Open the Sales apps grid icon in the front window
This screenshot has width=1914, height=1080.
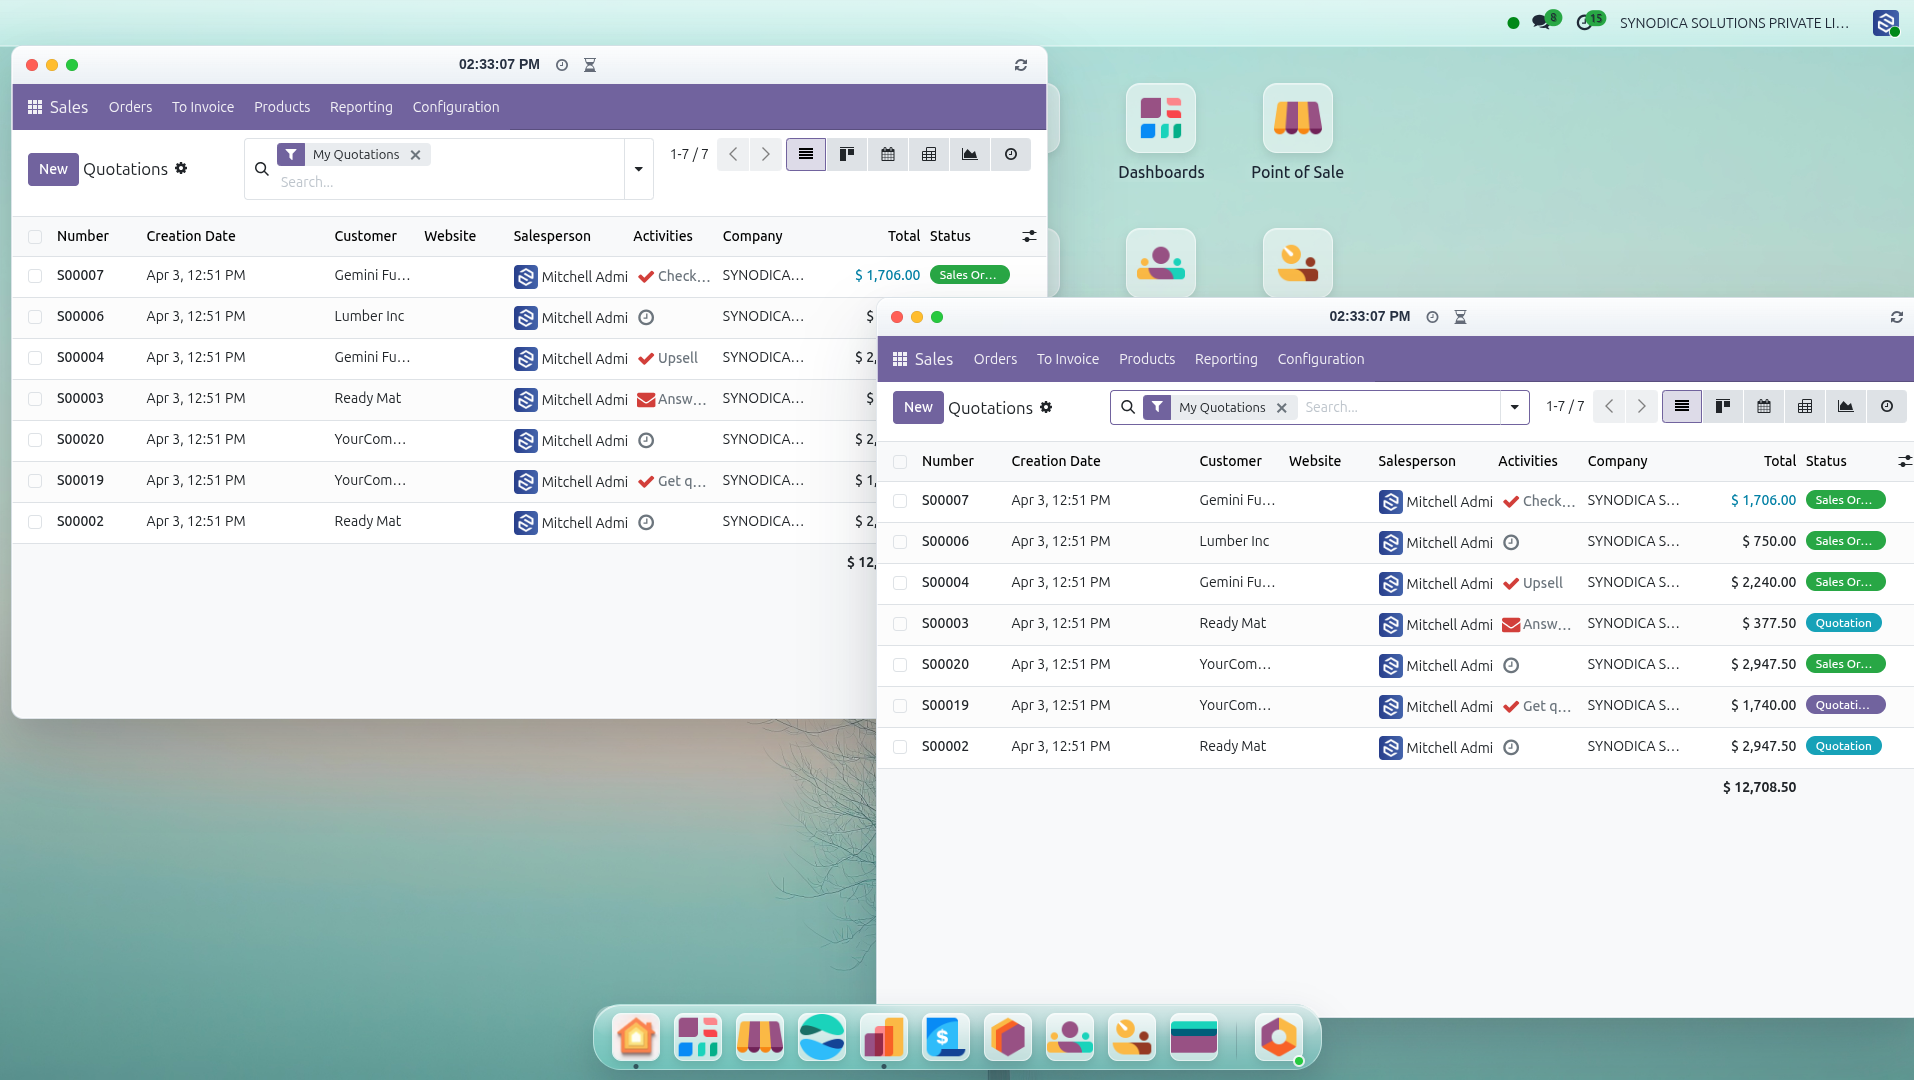point(900,359)
